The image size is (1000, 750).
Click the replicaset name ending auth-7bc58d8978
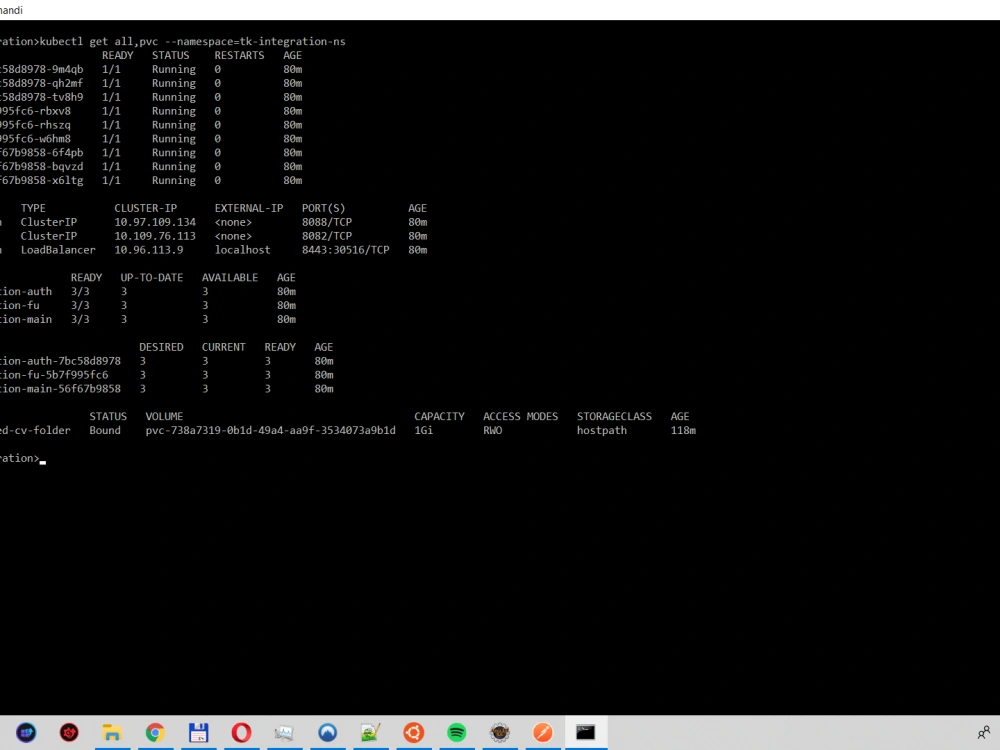click(61, 361)
